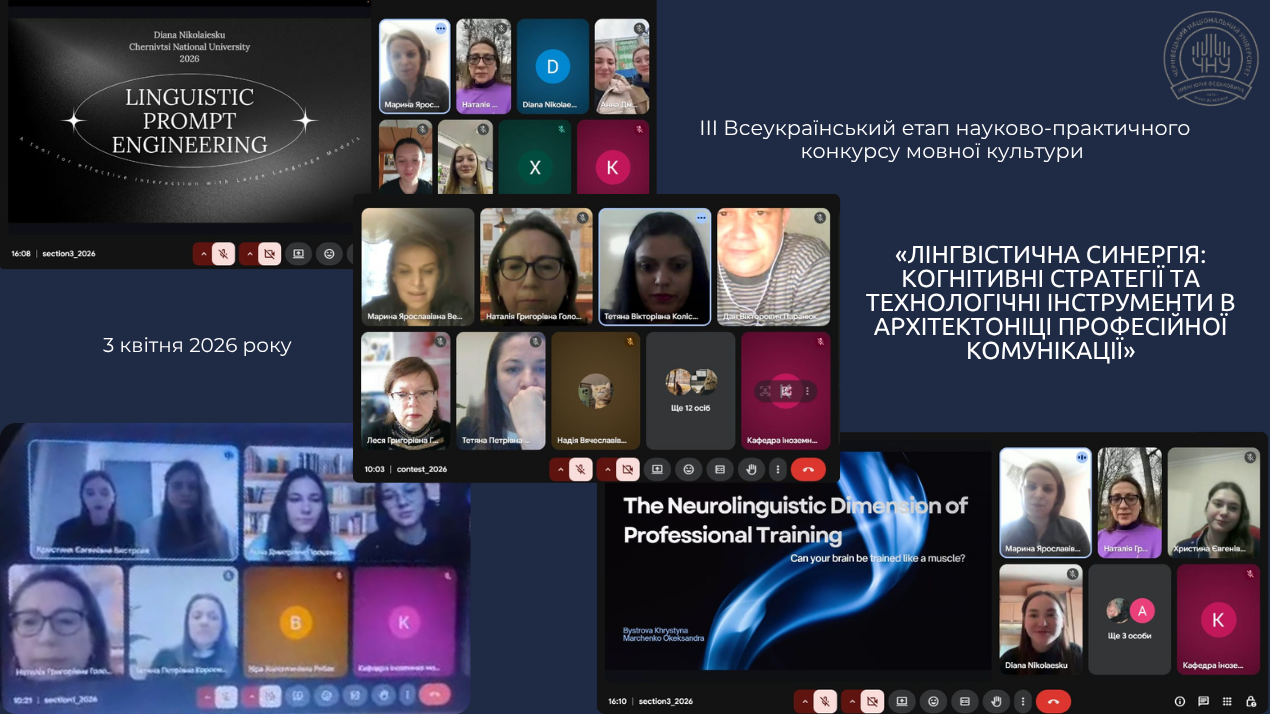Select the K avatar tile in blurred meeting
The image size is (1270, 714).
click(404, 625)
